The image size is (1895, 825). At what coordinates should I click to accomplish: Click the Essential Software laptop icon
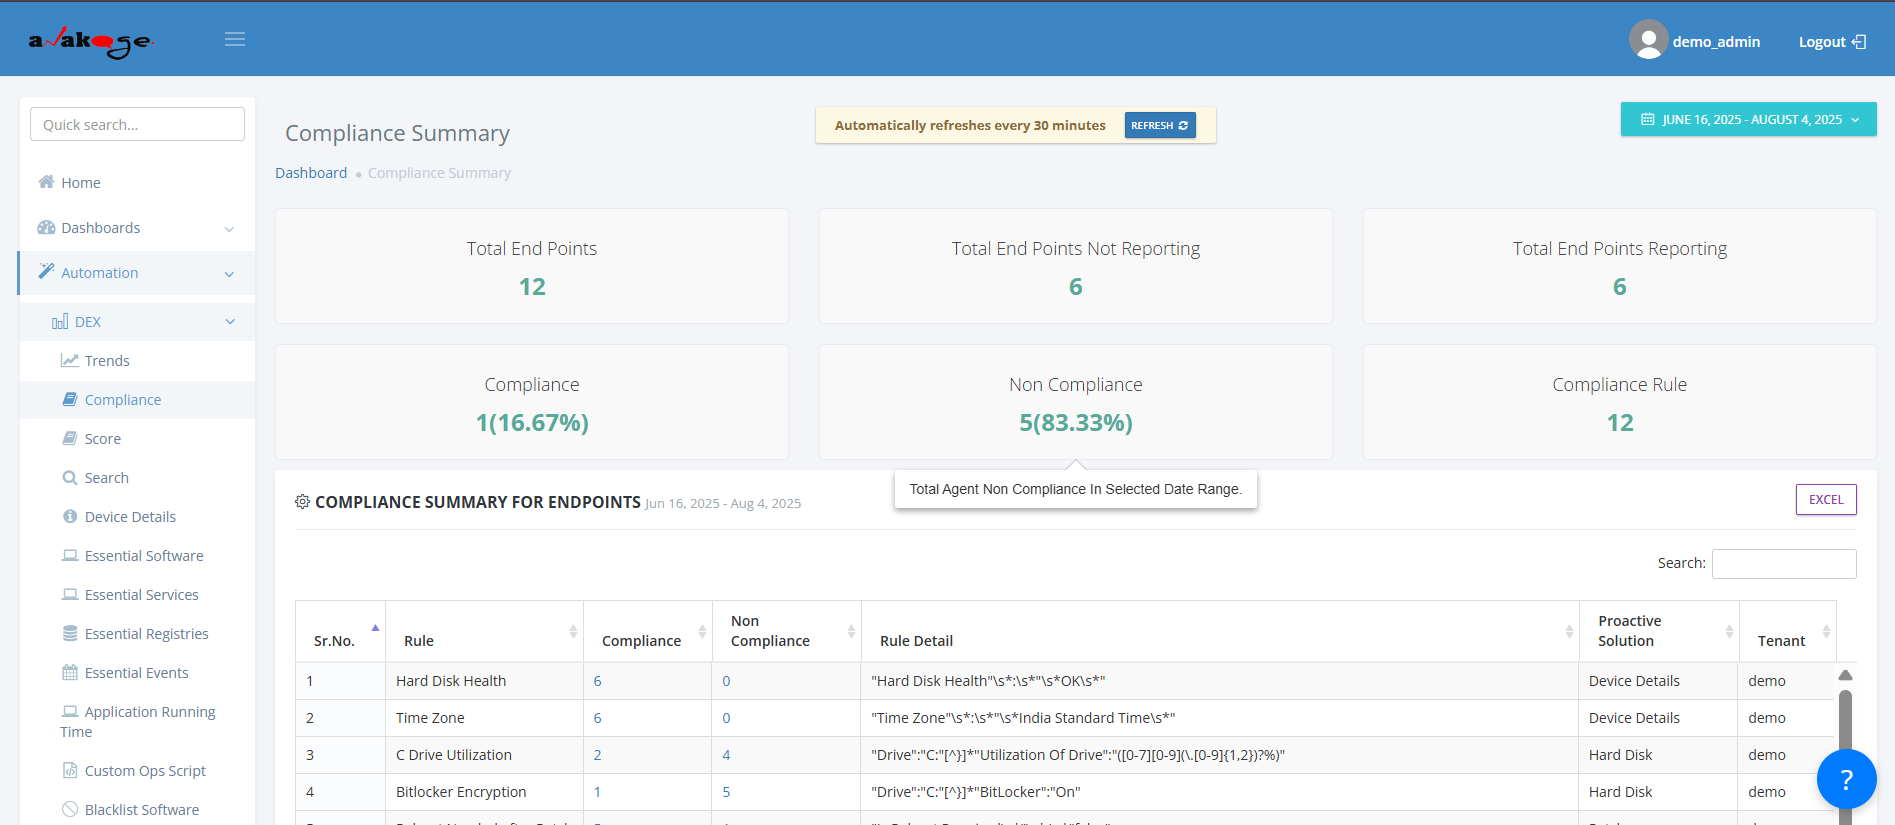pyautogui.click(x=70, y=555)
